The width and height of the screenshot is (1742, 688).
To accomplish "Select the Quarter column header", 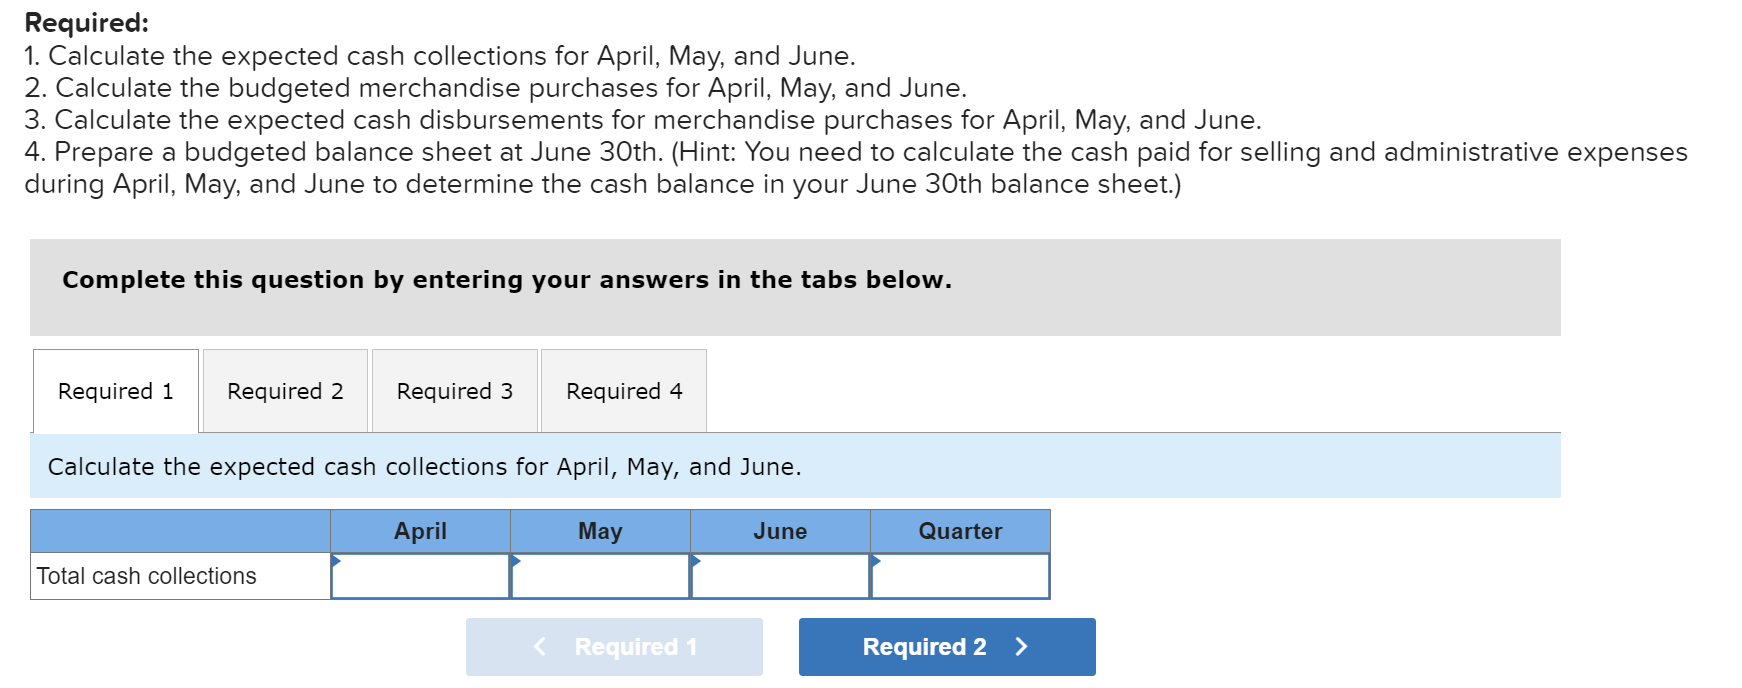I will tap(960, 531).
